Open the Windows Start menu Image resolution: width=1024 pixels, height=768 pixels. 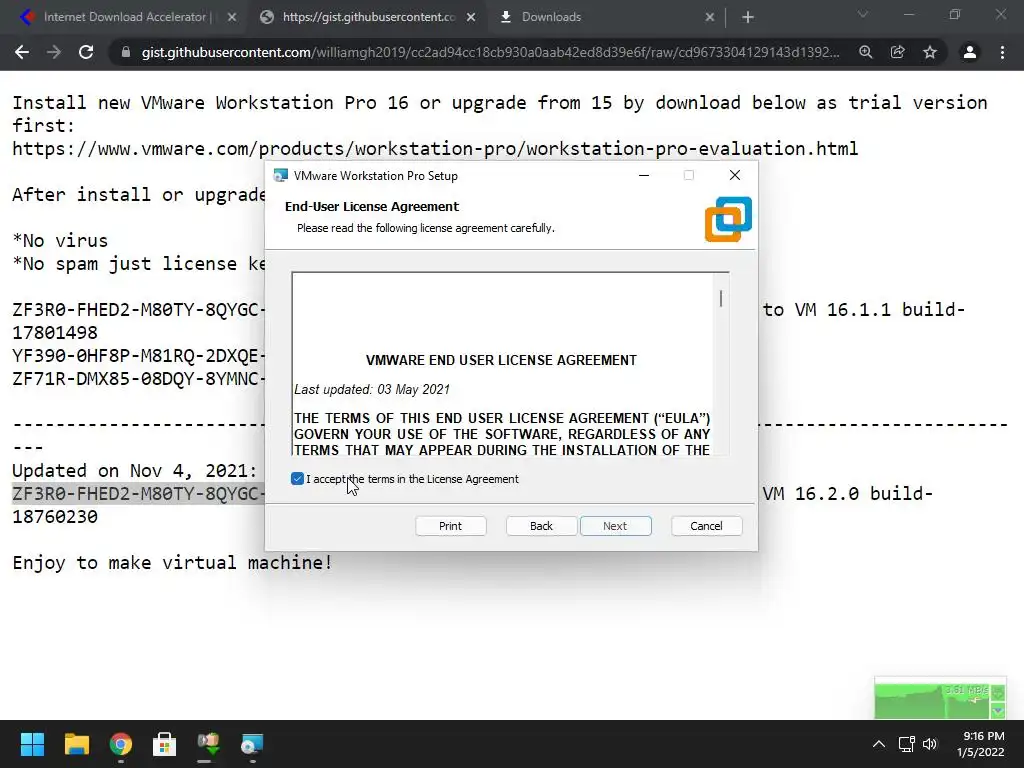click(32, 744)
